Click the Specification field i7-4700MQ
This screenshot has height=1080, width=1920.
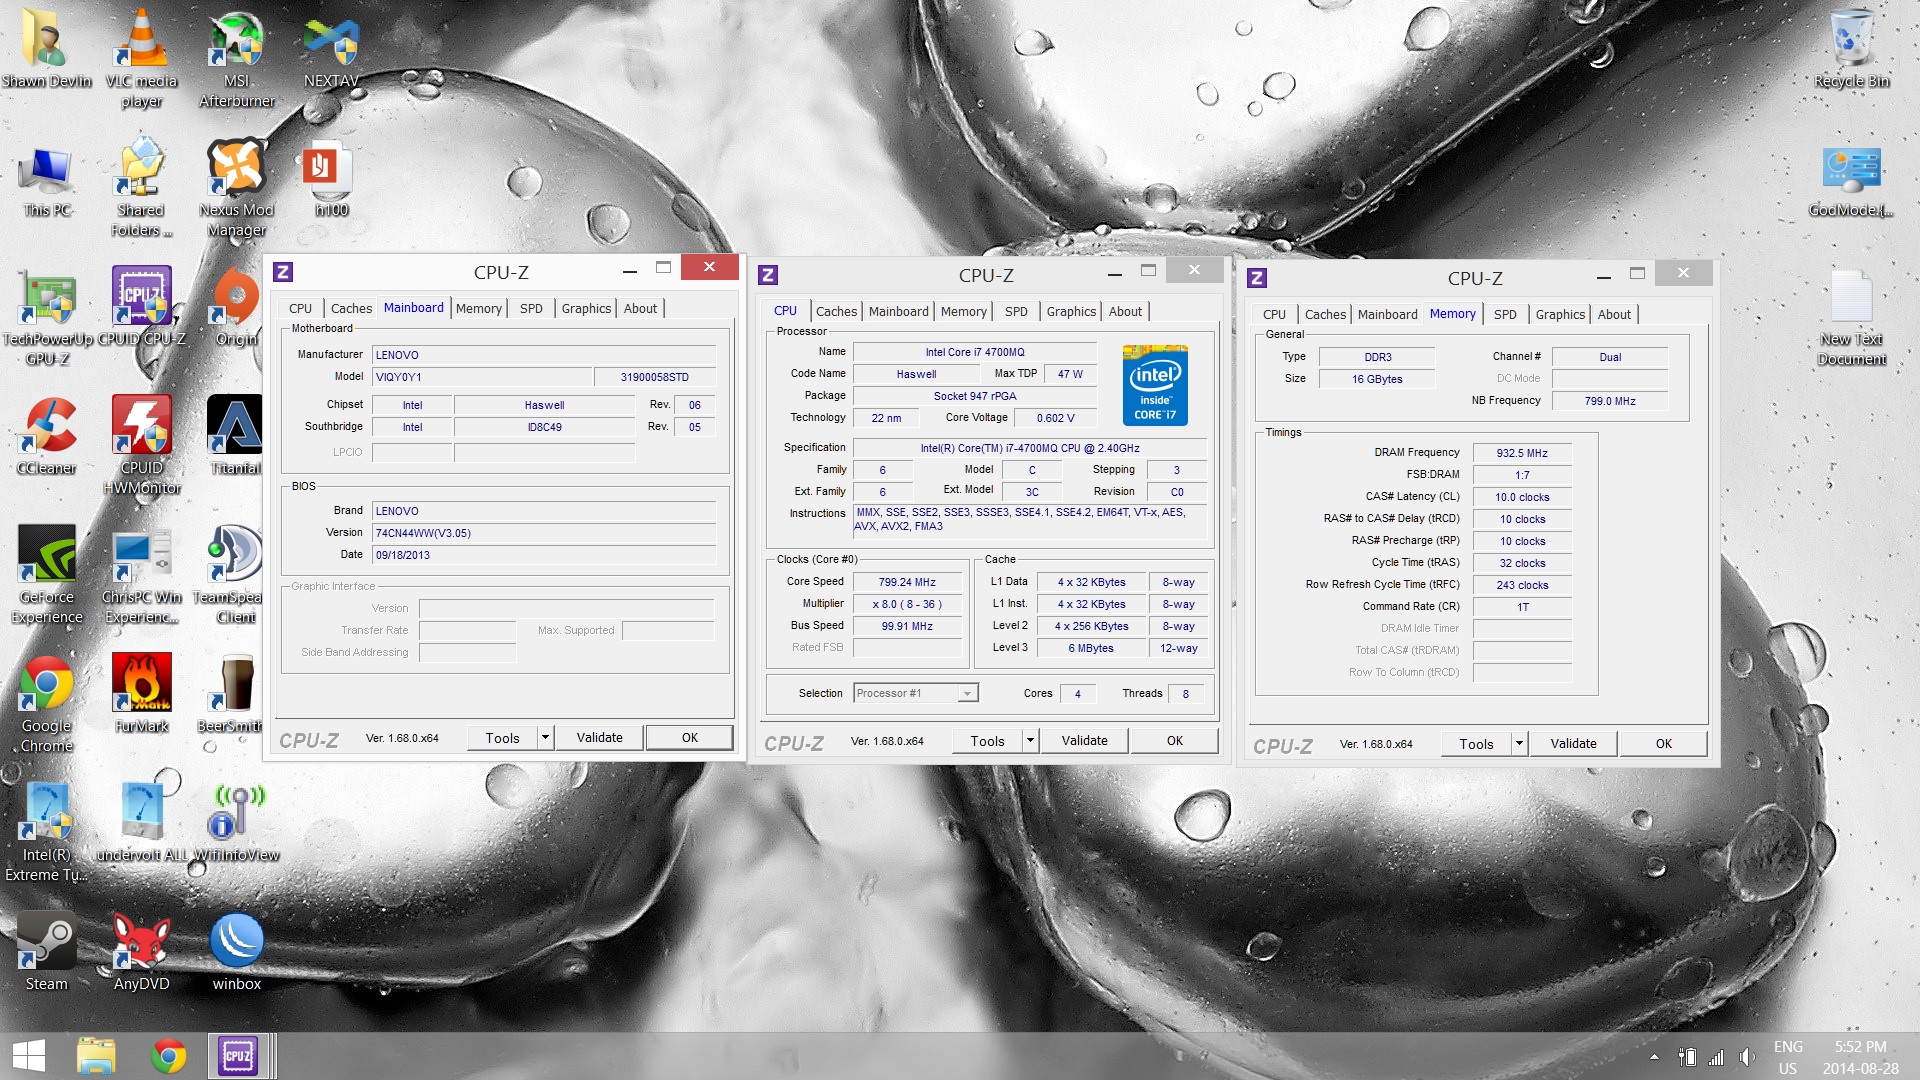pos(1030,448)
